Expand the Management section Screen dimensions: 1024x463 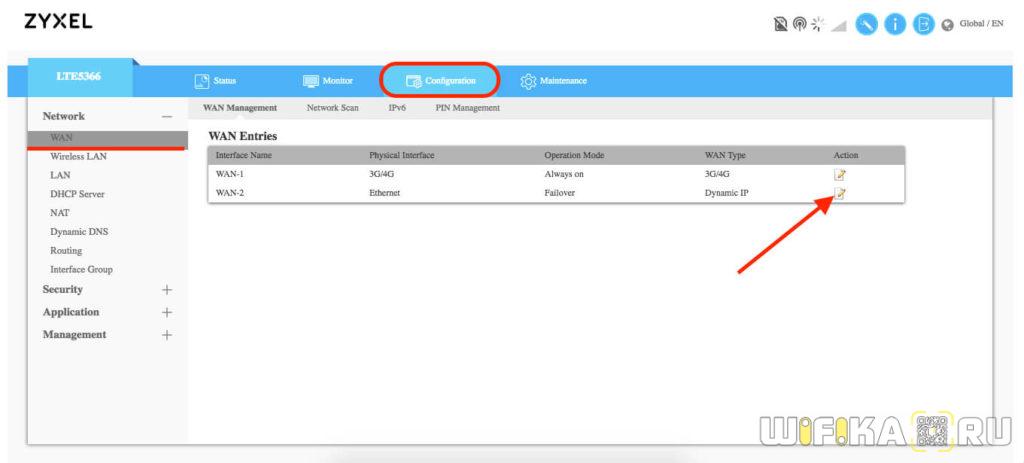pos(166,335)
